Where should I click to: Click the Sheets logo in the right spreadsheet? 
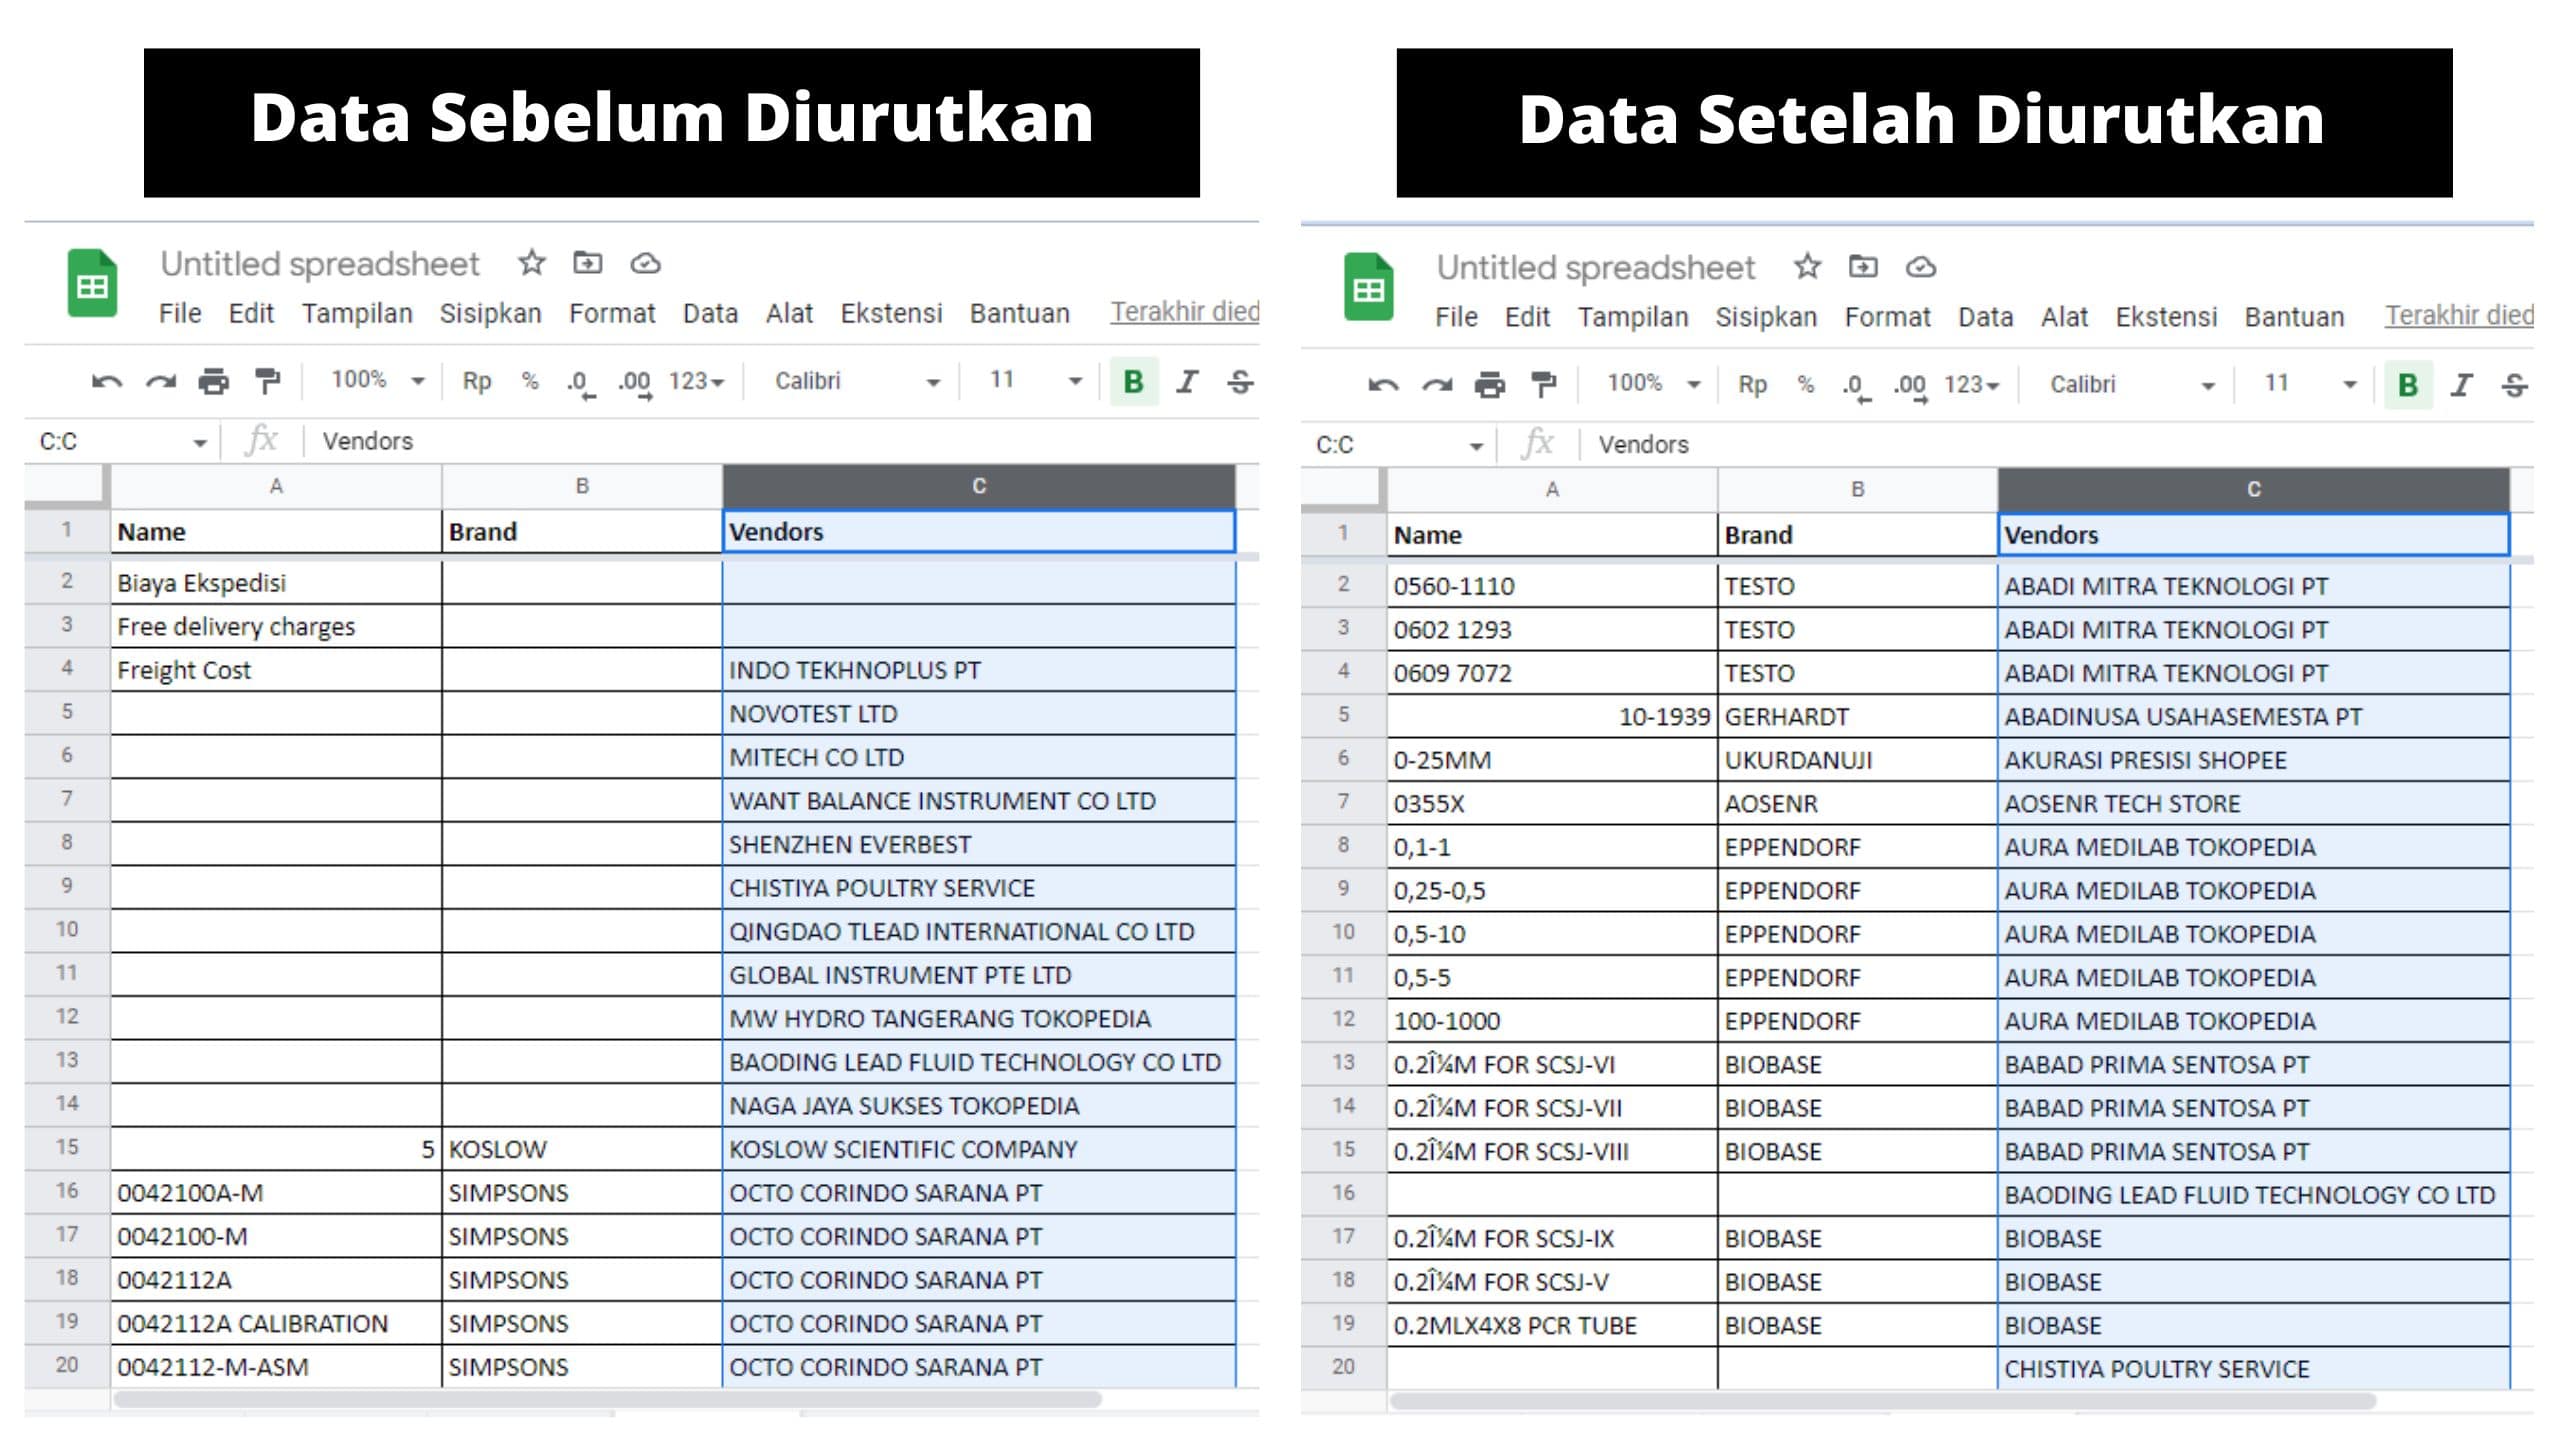pos(1368,288)
